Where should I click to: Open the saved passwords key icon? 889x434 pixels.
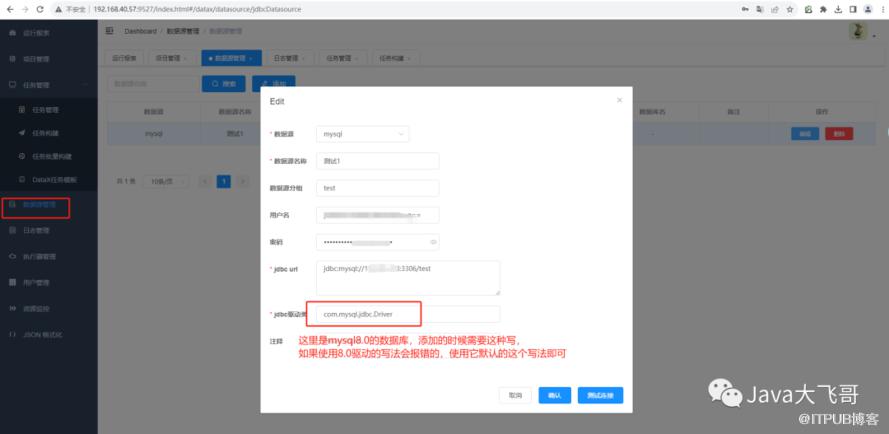(x=746, y=10)
